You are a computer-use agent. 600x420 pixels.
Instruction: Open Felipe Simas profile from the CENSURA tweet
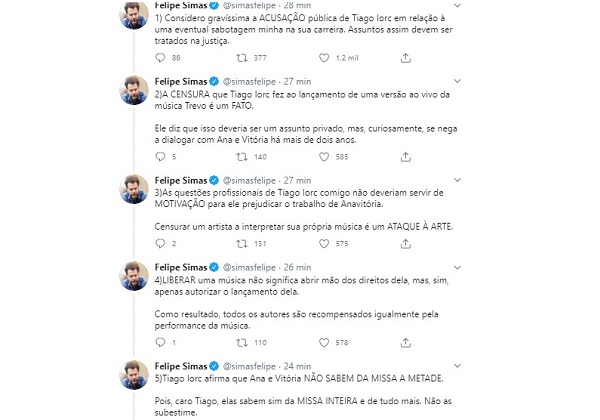pyautogui.click(x=181, y=81)
